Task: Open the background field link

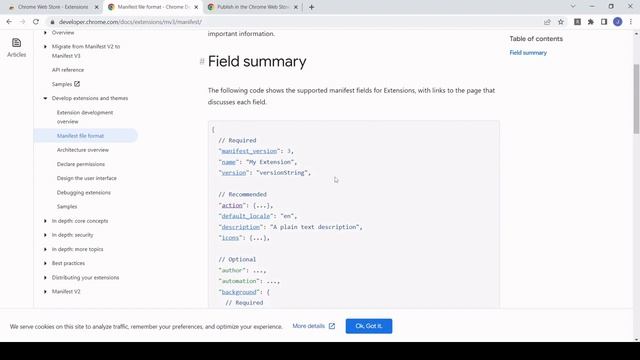Action: [x=239, y=292]
